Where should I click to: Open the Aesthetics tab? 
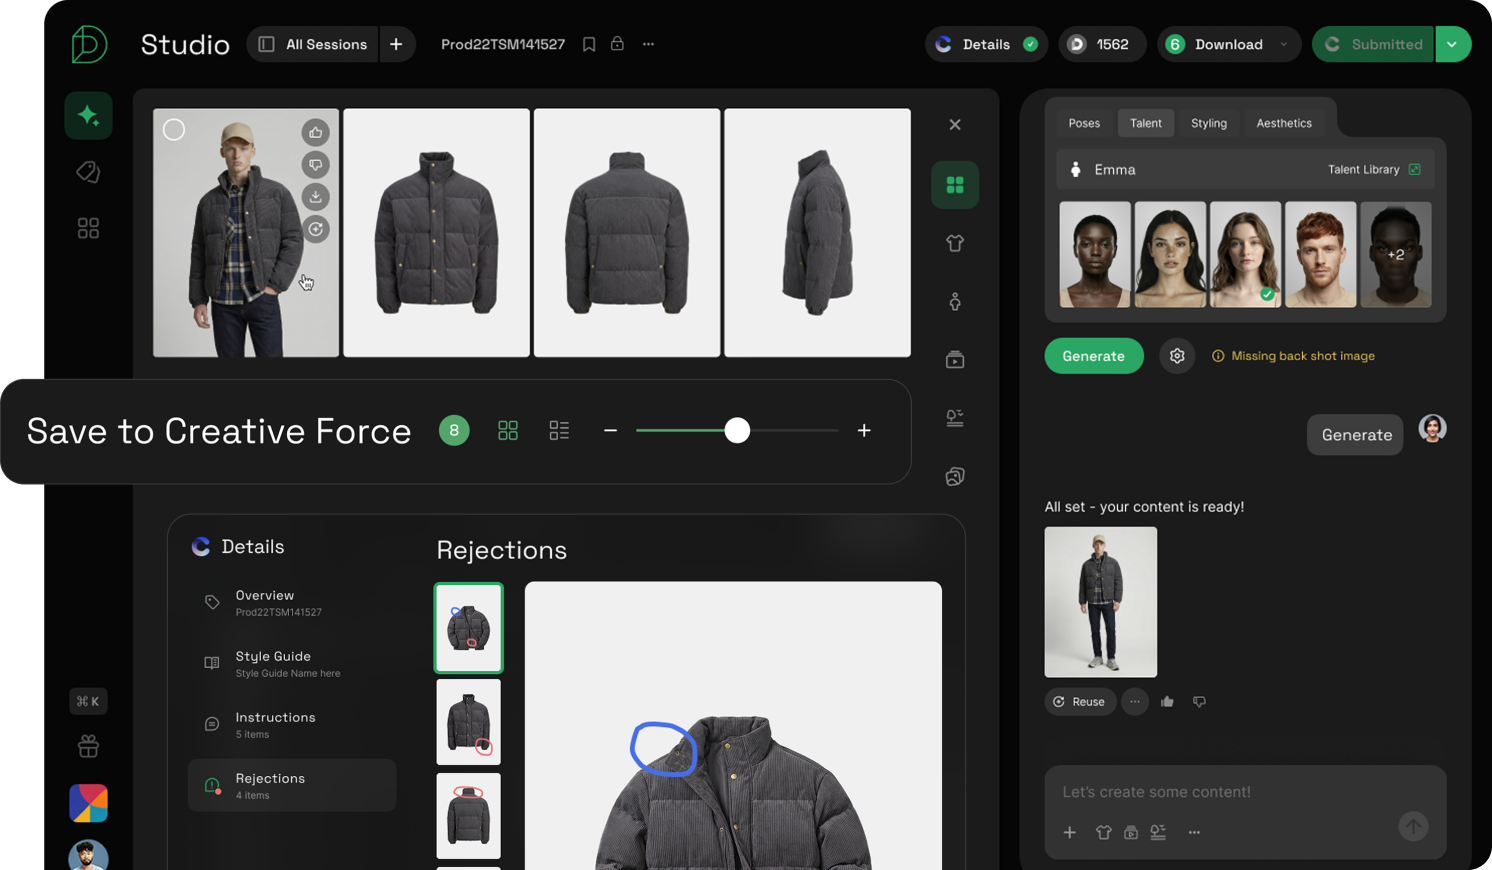point(1284,123)
